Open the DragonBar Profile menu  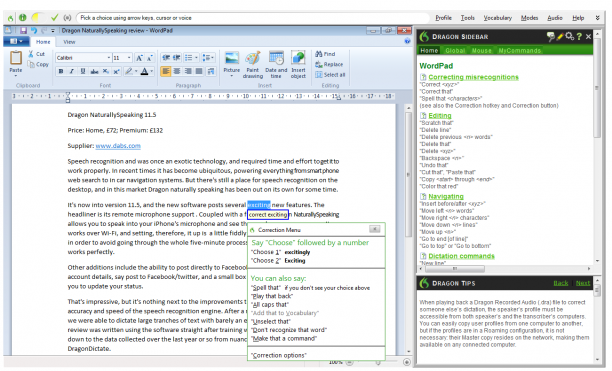click(443, 18)
